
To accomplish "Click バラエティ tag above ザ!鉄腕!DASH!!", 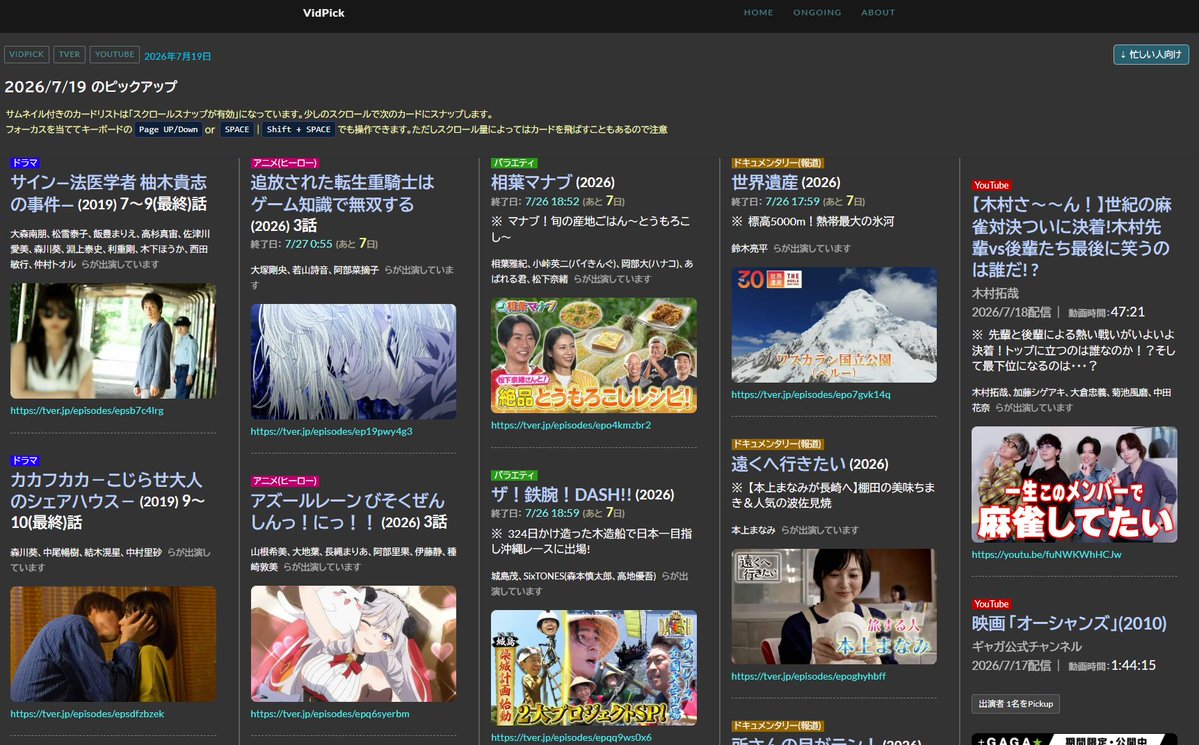I will coord(514,475).
